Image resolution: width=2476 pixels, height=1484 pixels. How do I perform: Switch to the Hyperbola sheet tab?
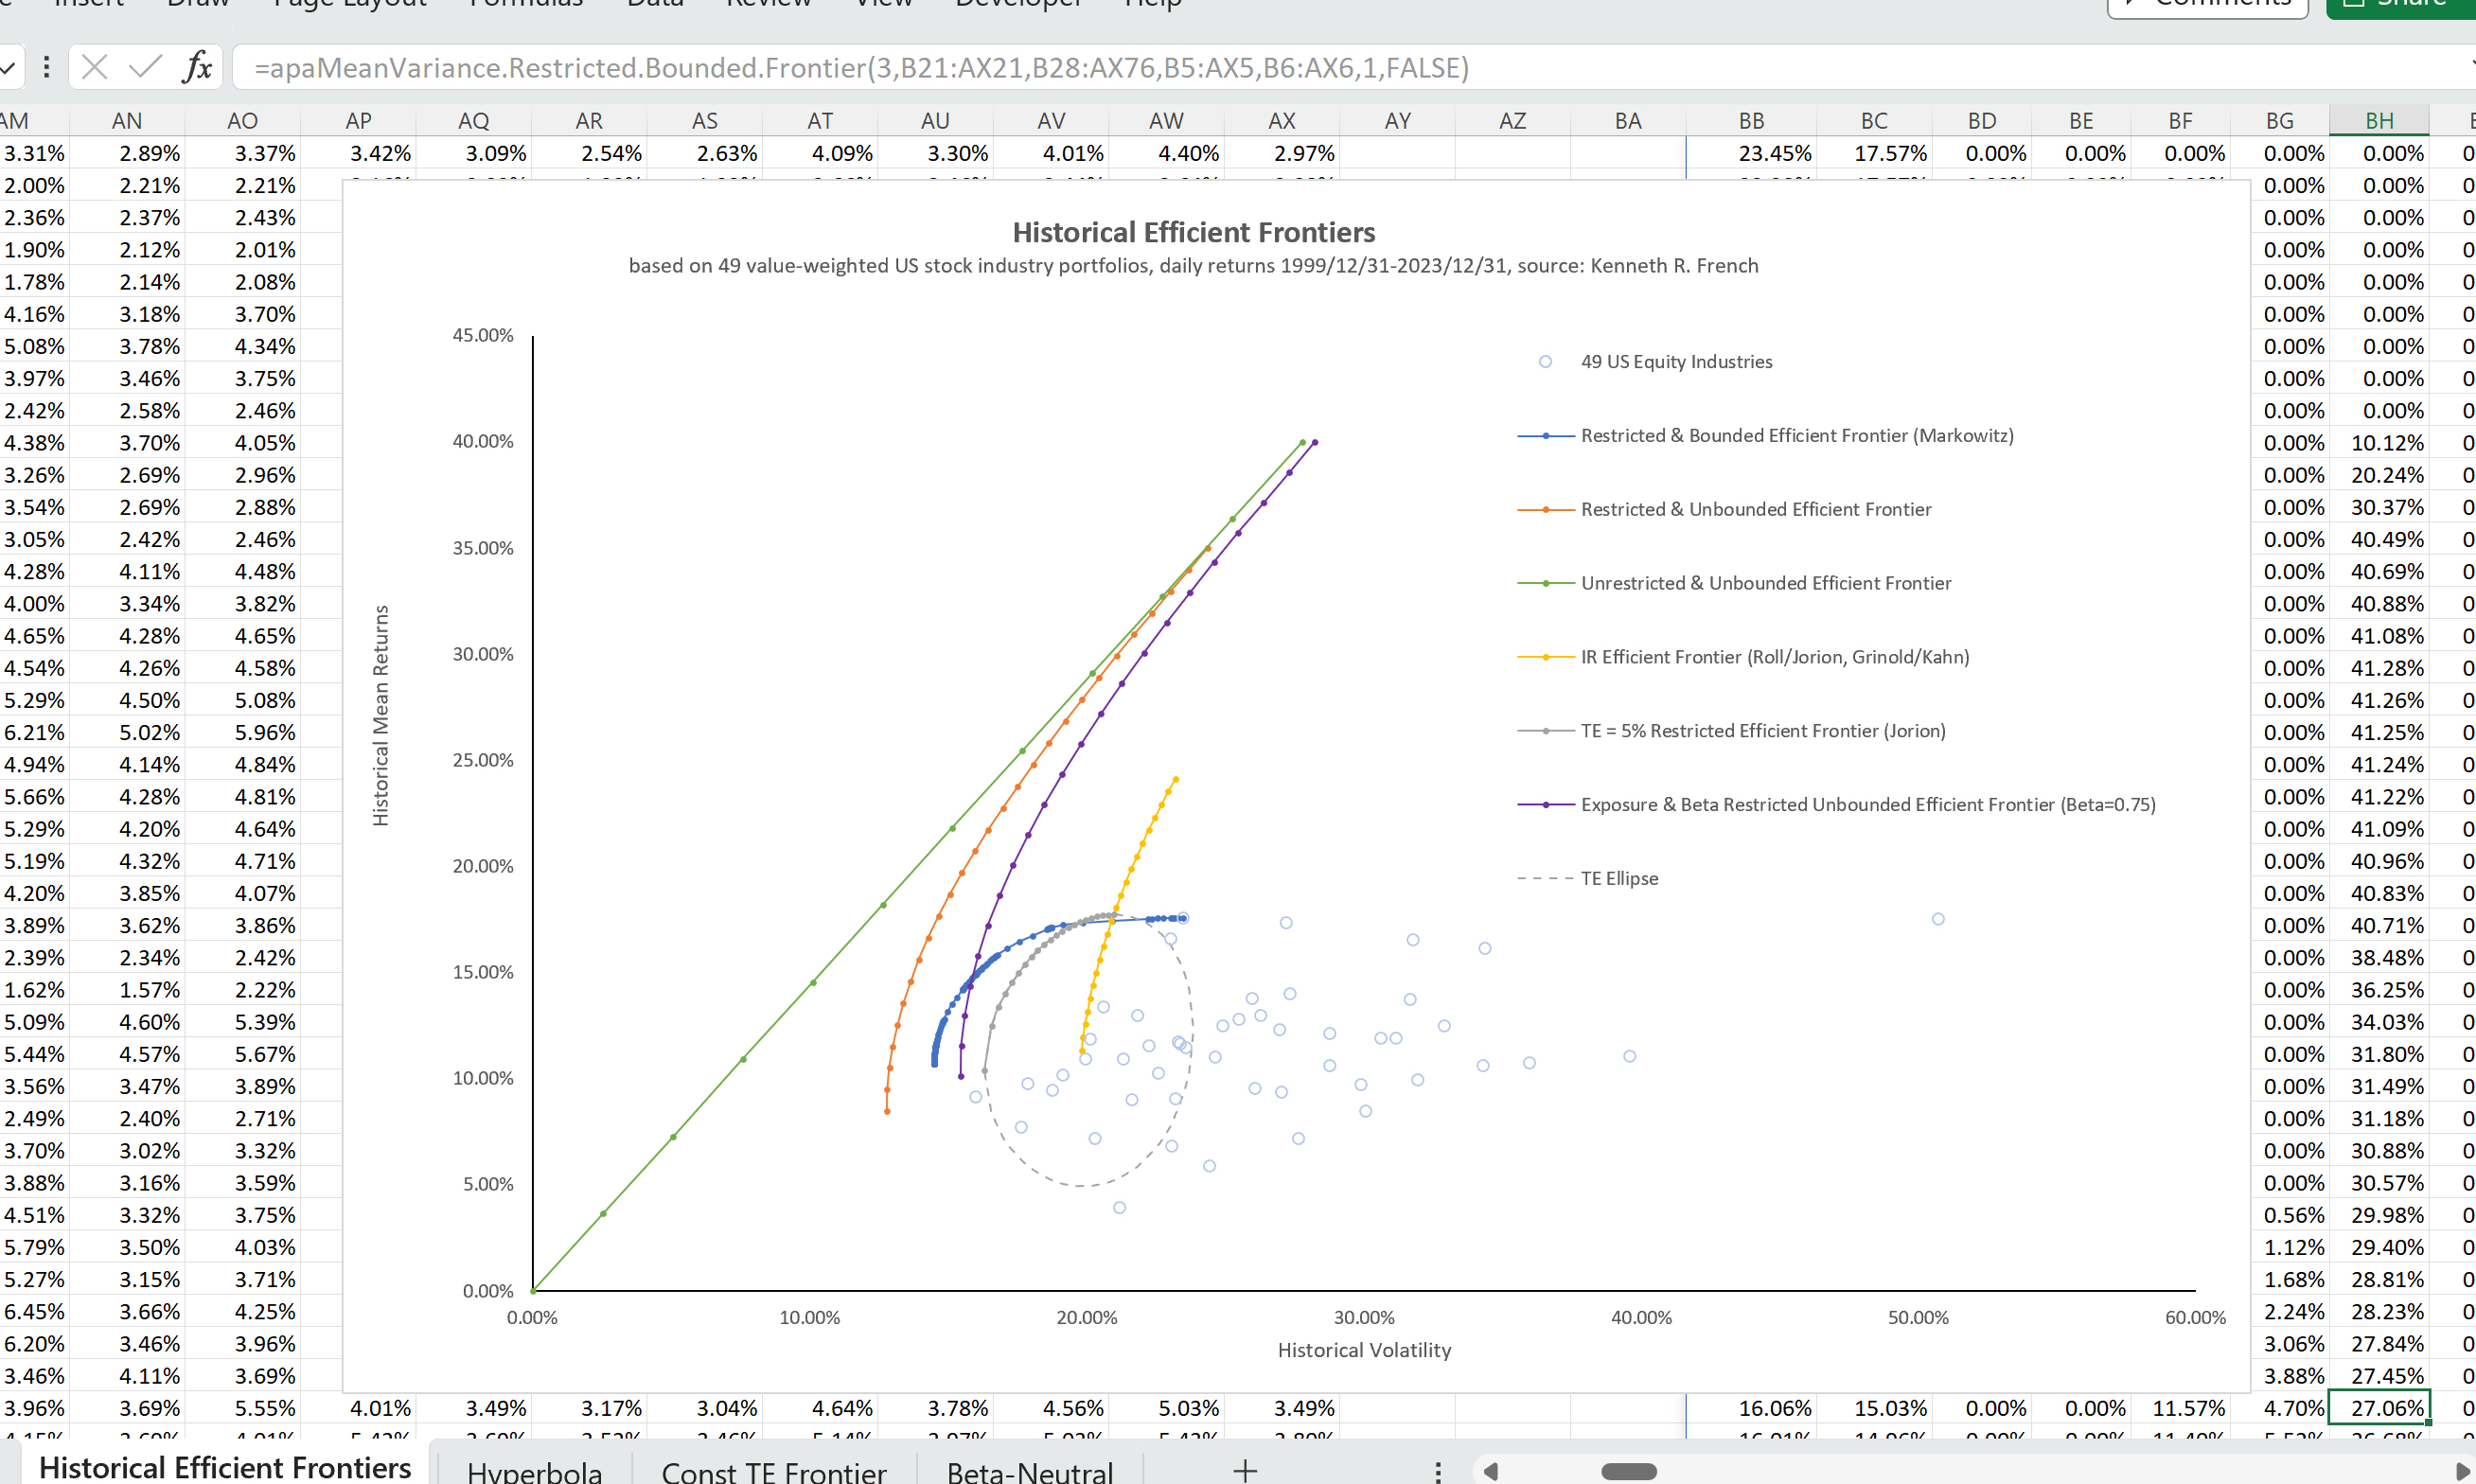(x=534, y=1471)
